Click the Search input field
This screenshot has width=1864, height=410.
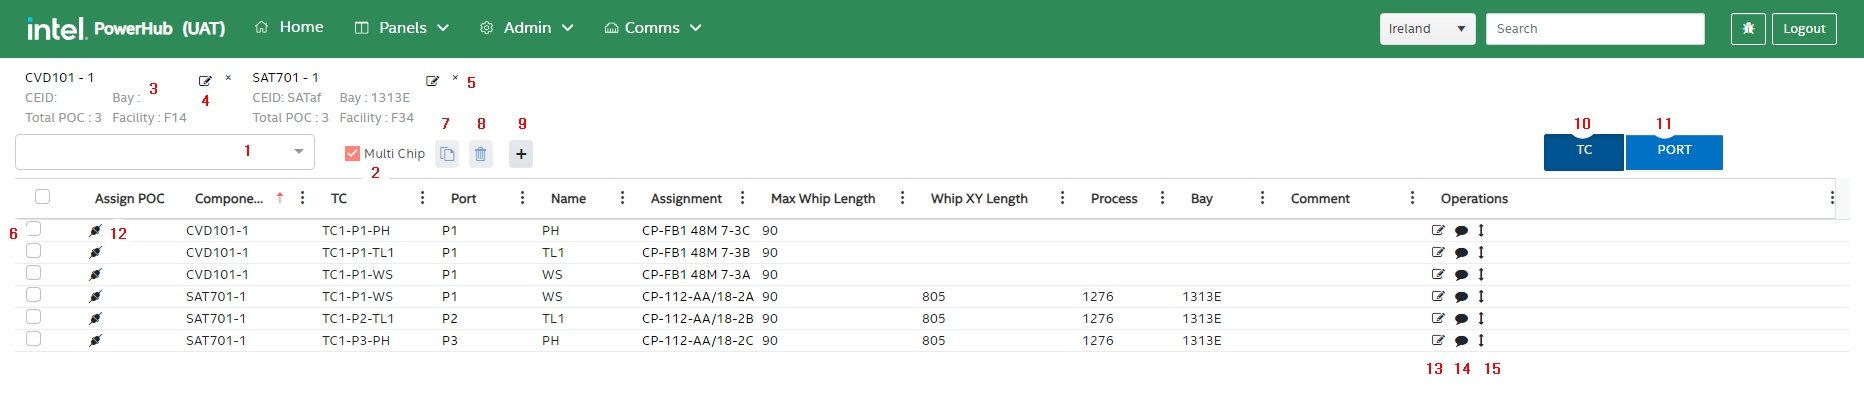pyautogui.click(x=1594, y=29)
